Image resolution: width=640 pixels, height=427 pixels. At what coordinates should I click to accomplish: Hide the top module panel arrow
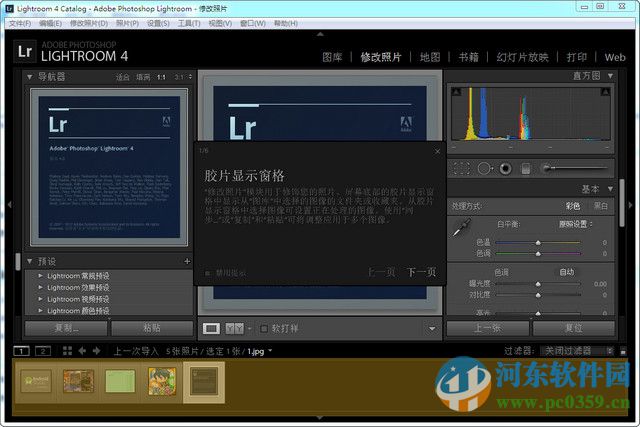[x=320, y=34]
